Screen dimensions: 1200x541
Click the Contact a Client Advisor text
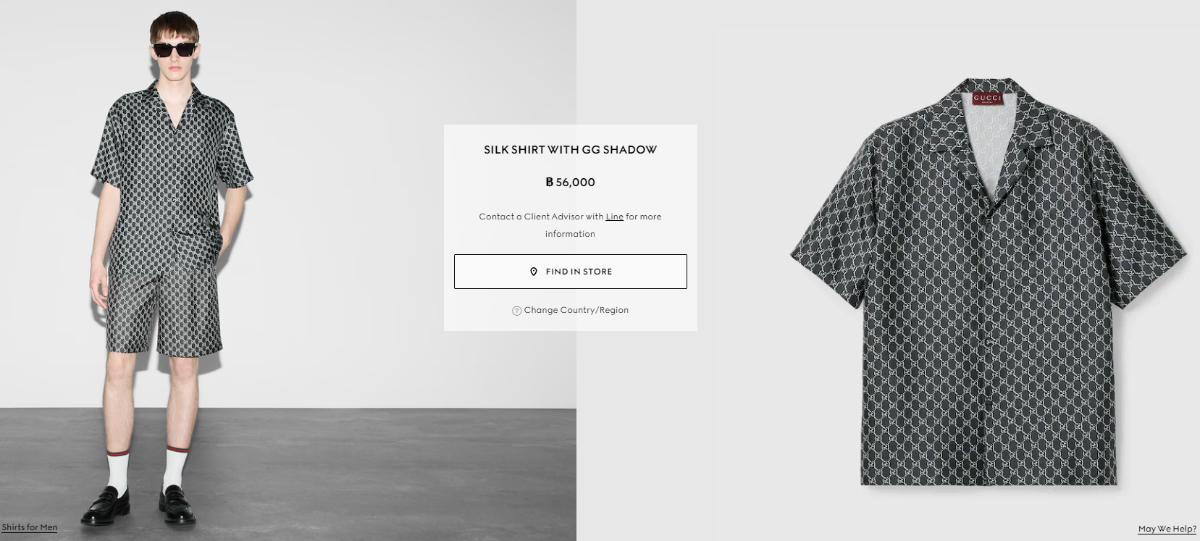coord(540,217)
